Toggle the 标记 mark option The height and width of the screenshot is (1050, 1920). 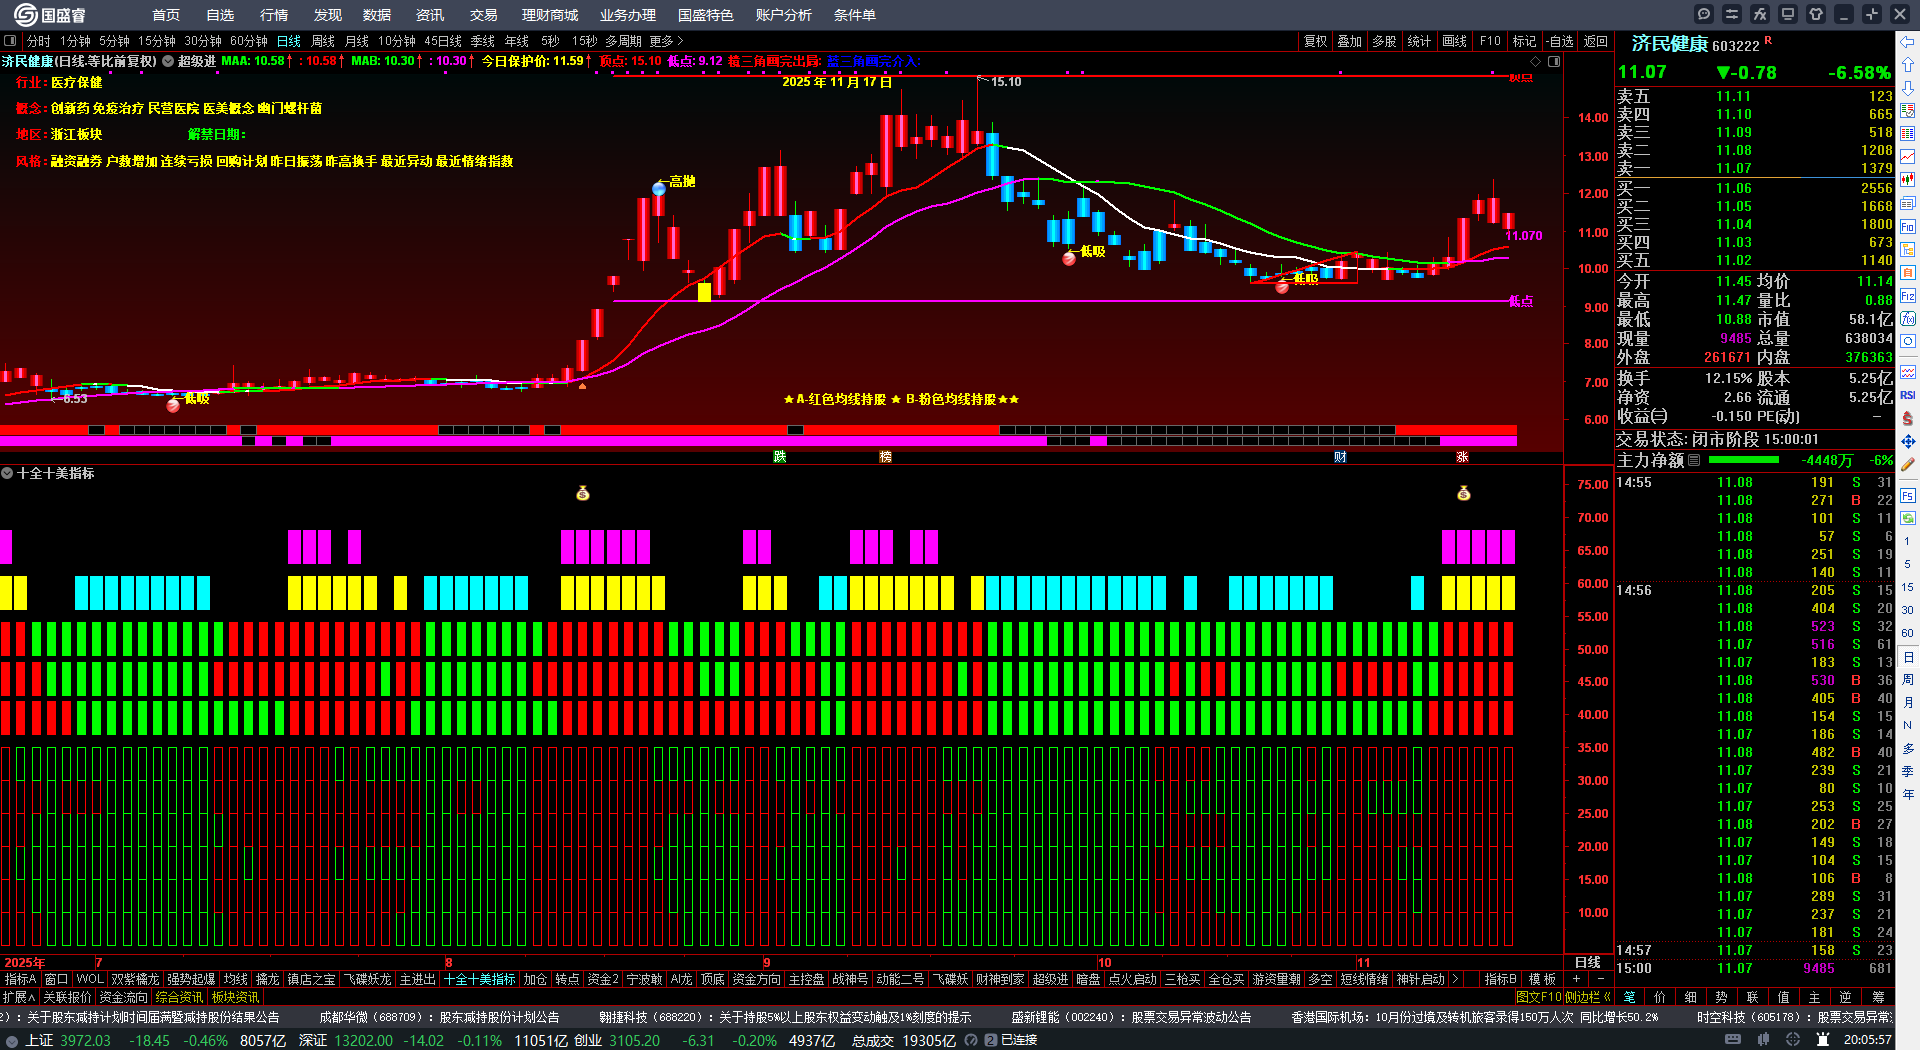1524,41
